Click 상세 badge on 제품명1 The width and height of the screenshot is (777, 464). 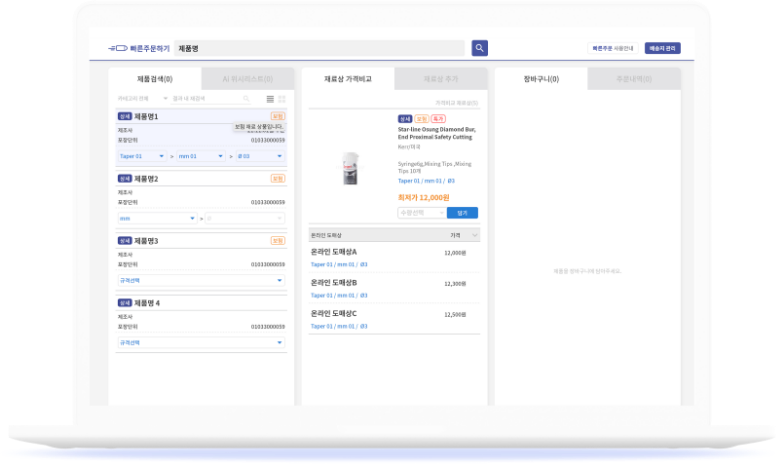(x=124, y=116)
